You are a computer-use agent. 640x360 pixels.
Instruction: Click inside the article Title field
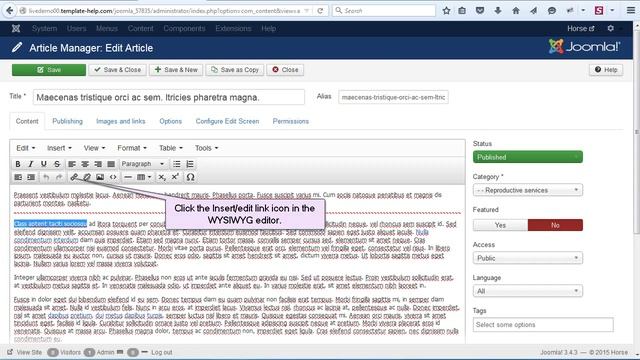point(169,98)
